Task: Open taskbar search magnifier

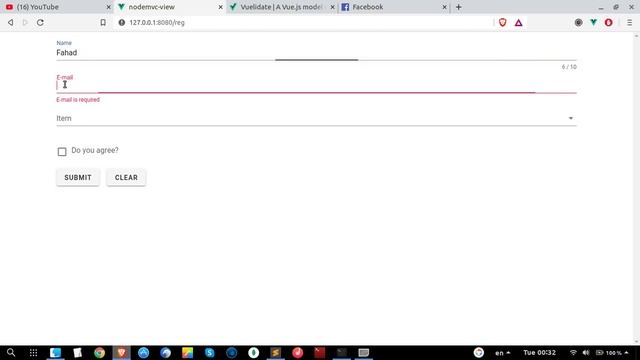Action: click(11, 352)
